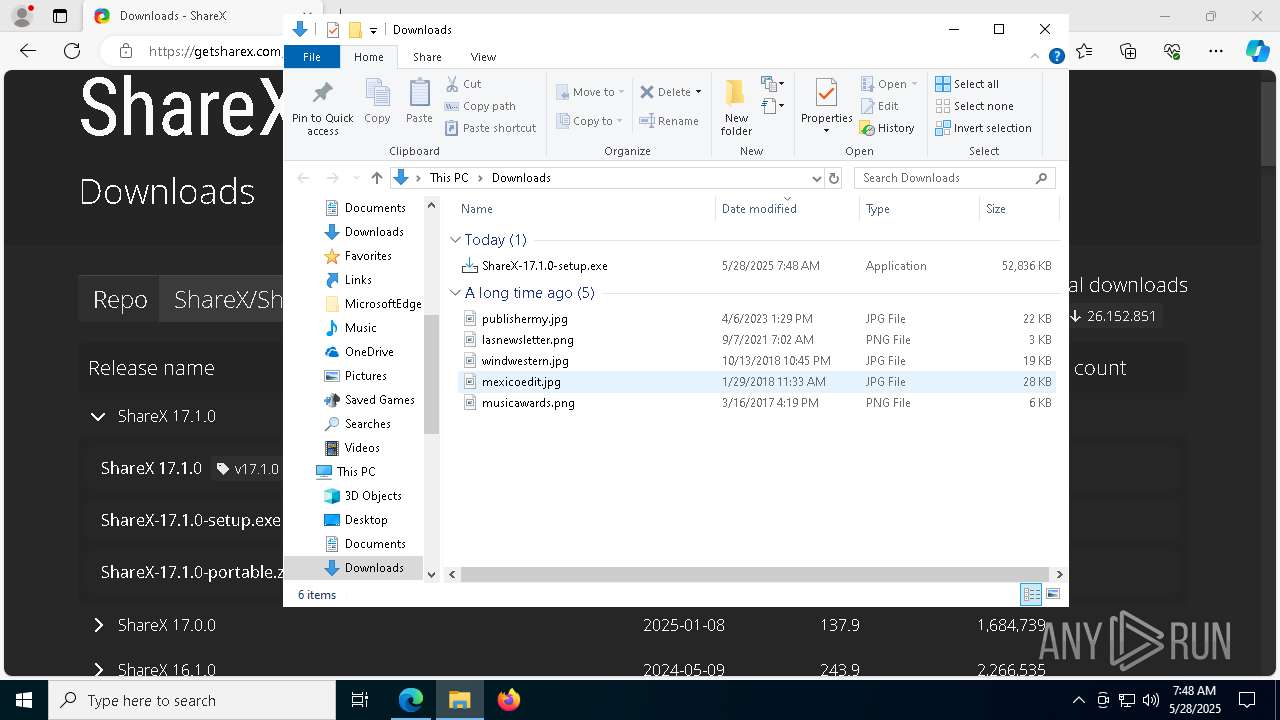
Task: Open the Move to dropdown
Action: [x=590, y=92]
